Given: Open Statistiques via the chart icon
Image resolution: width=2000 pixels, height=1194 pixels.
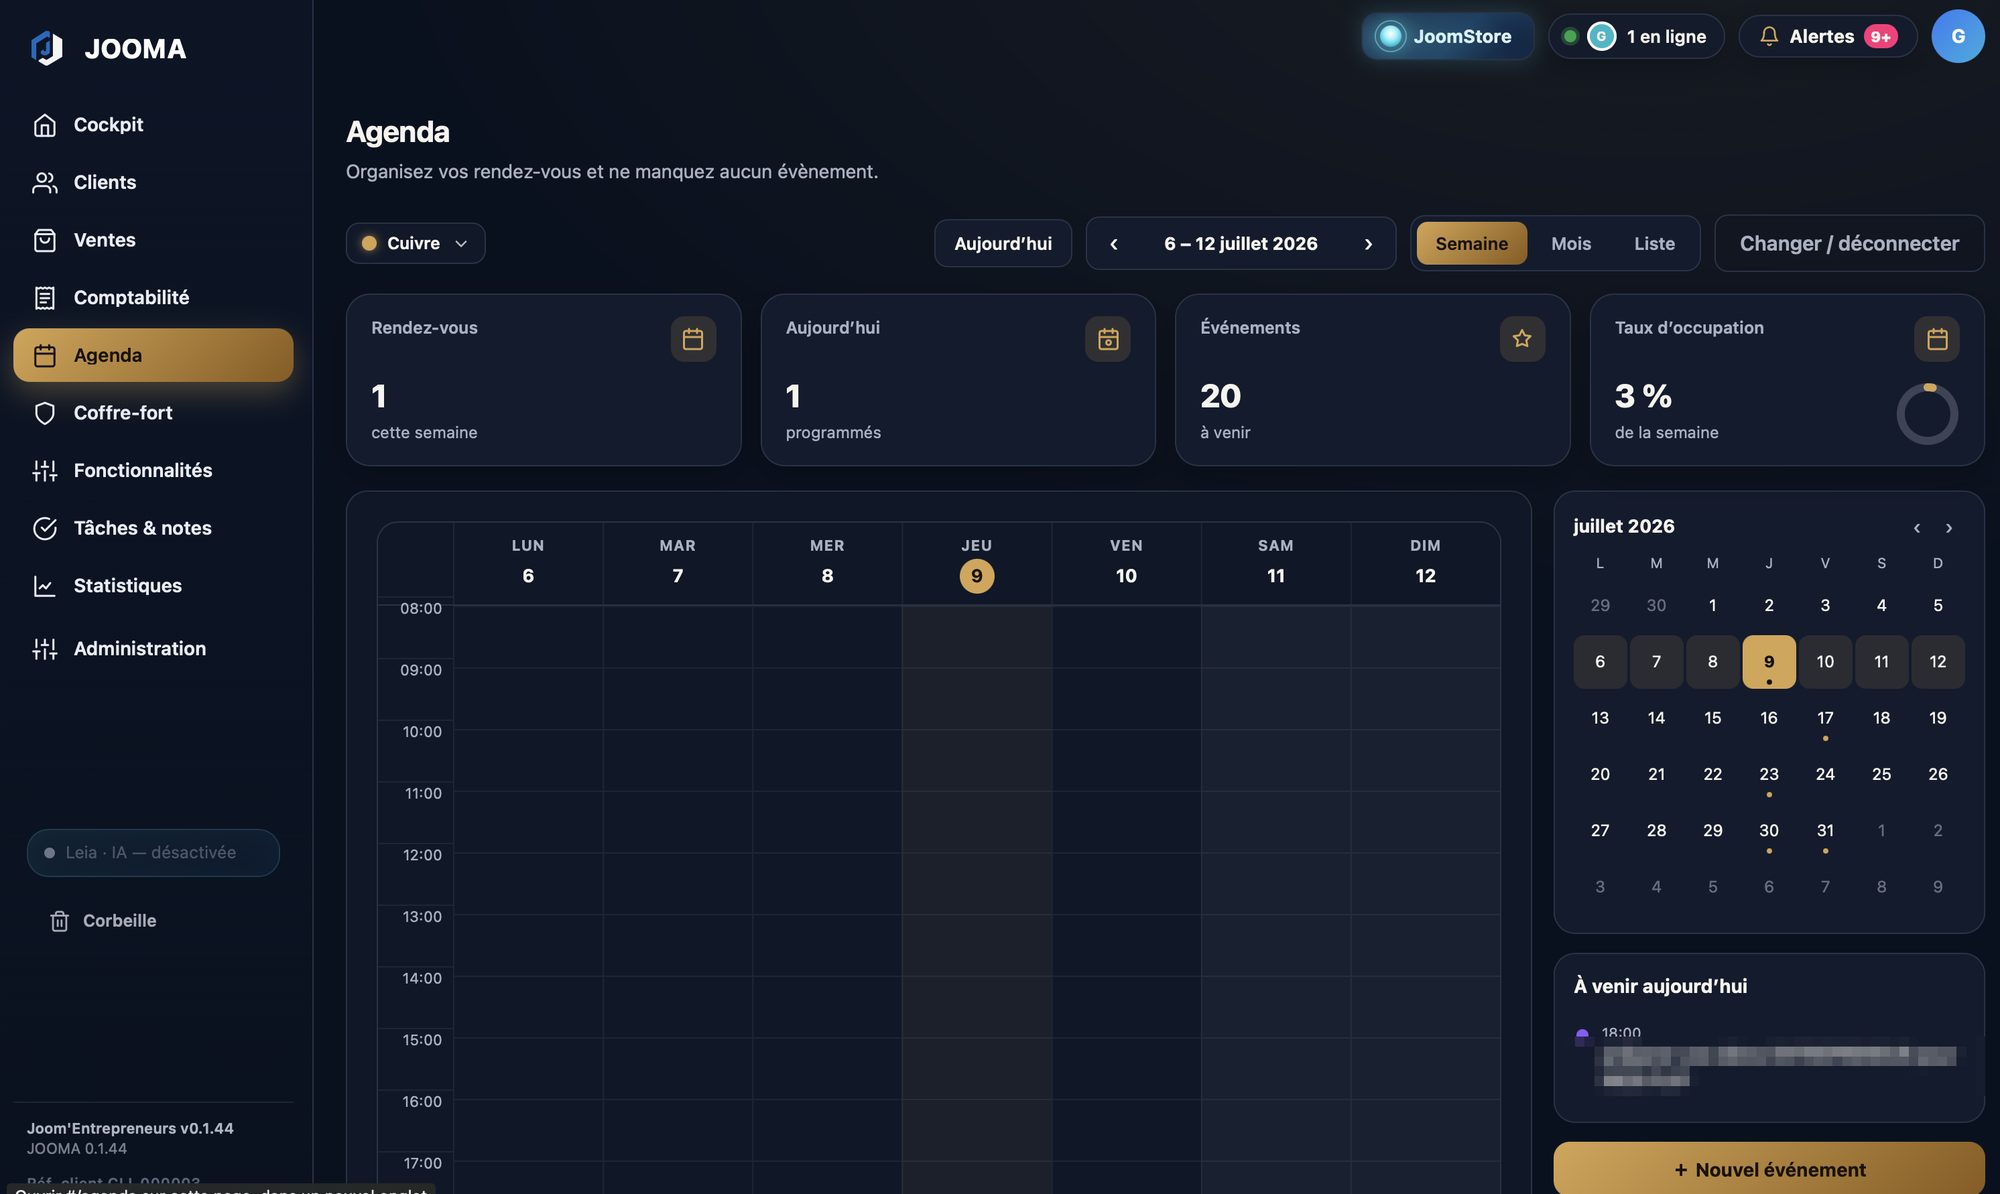Looking at the screenshot, I should coord(45,586).
